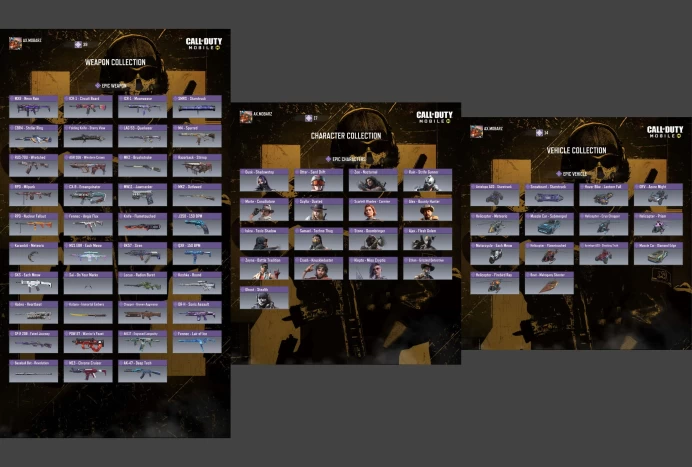
Task: Select the Motorcycle Each Meow vehicle card
Action: [494, 253]
